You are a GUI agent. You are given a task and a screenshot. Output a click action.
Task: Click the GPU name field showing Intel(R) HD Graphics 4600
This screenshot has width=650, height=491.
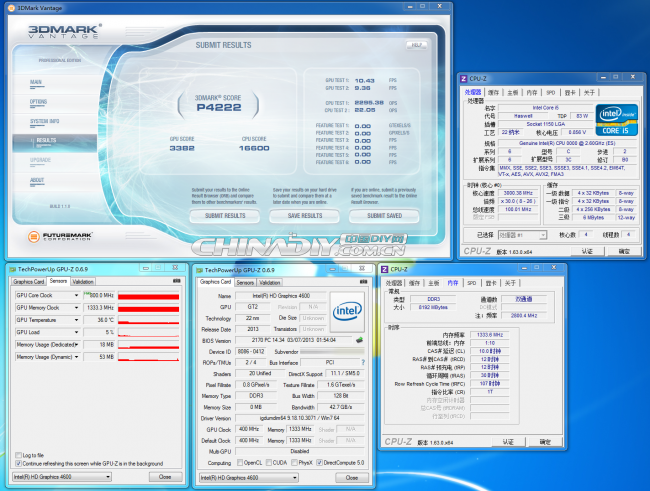click(x=281, y=296)
